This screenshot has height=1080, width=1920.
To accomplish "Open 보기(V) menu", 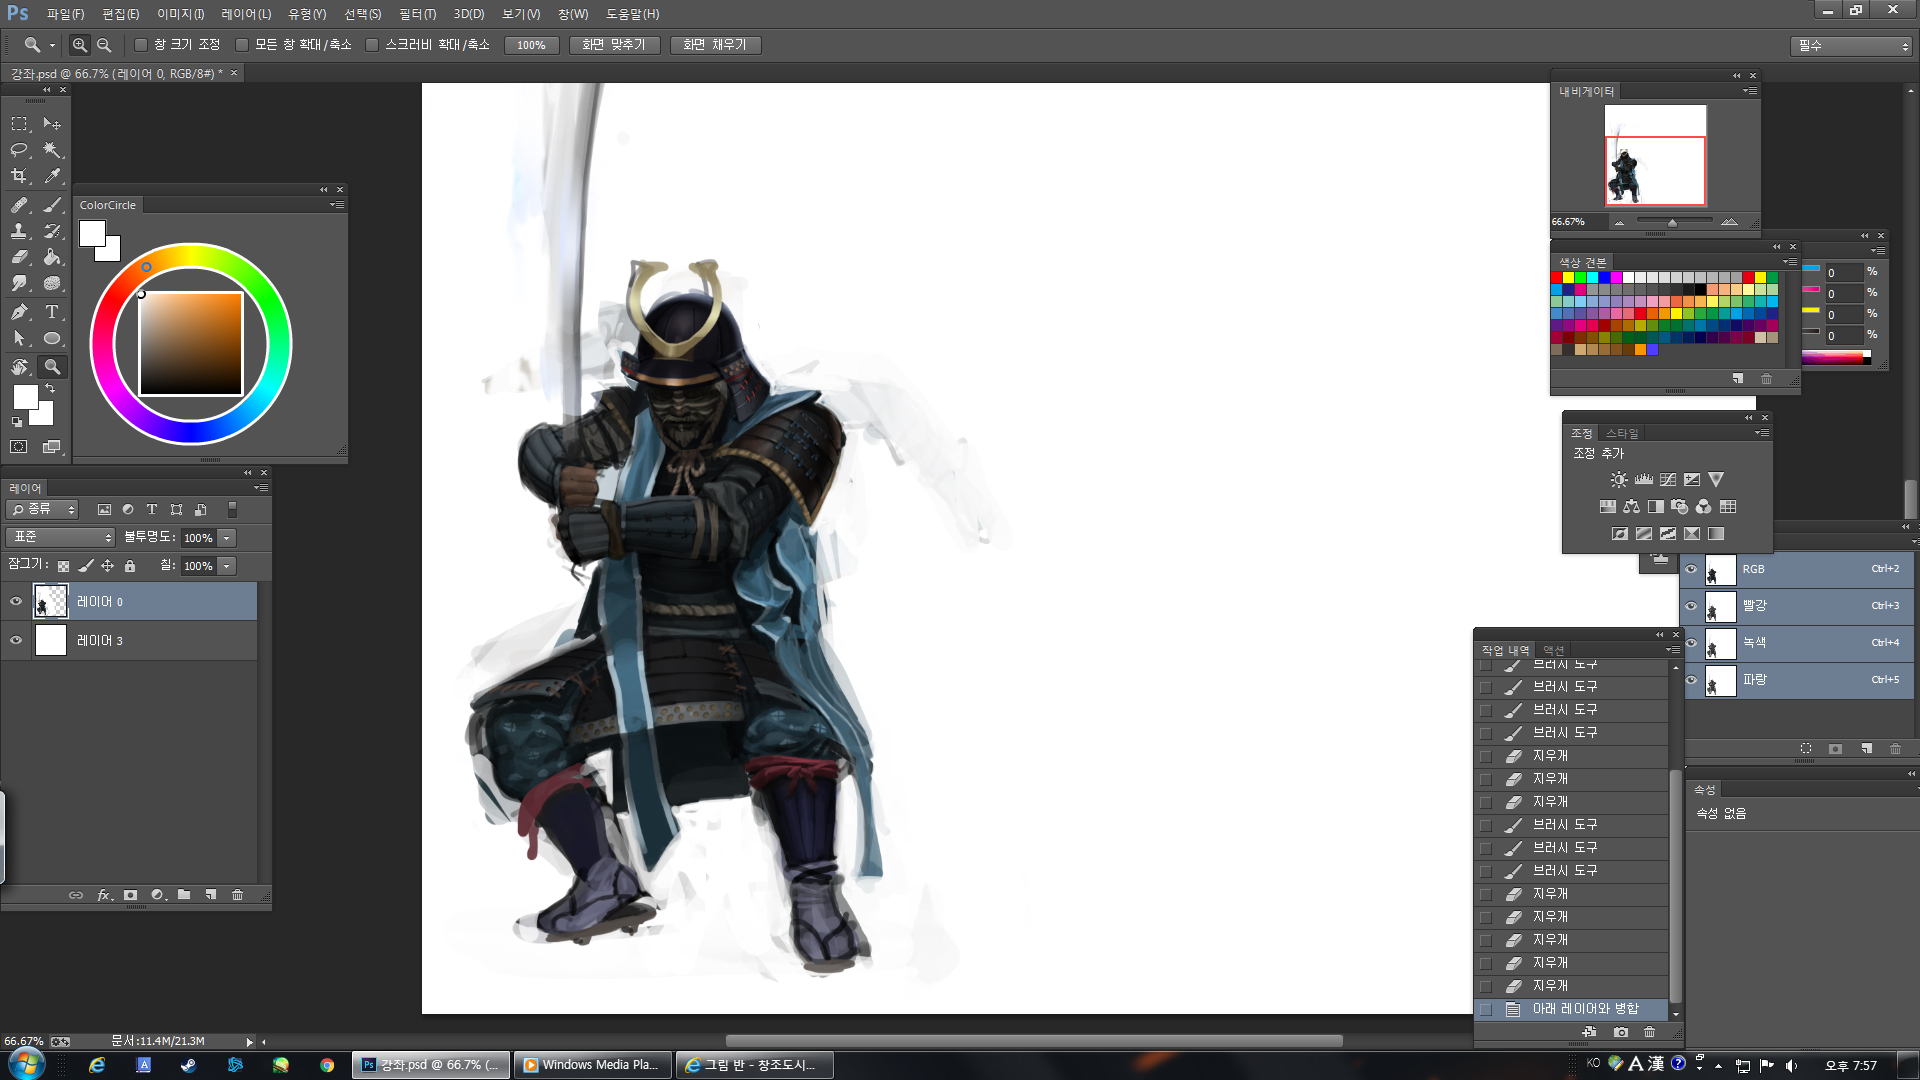I will tap(521, 14).
